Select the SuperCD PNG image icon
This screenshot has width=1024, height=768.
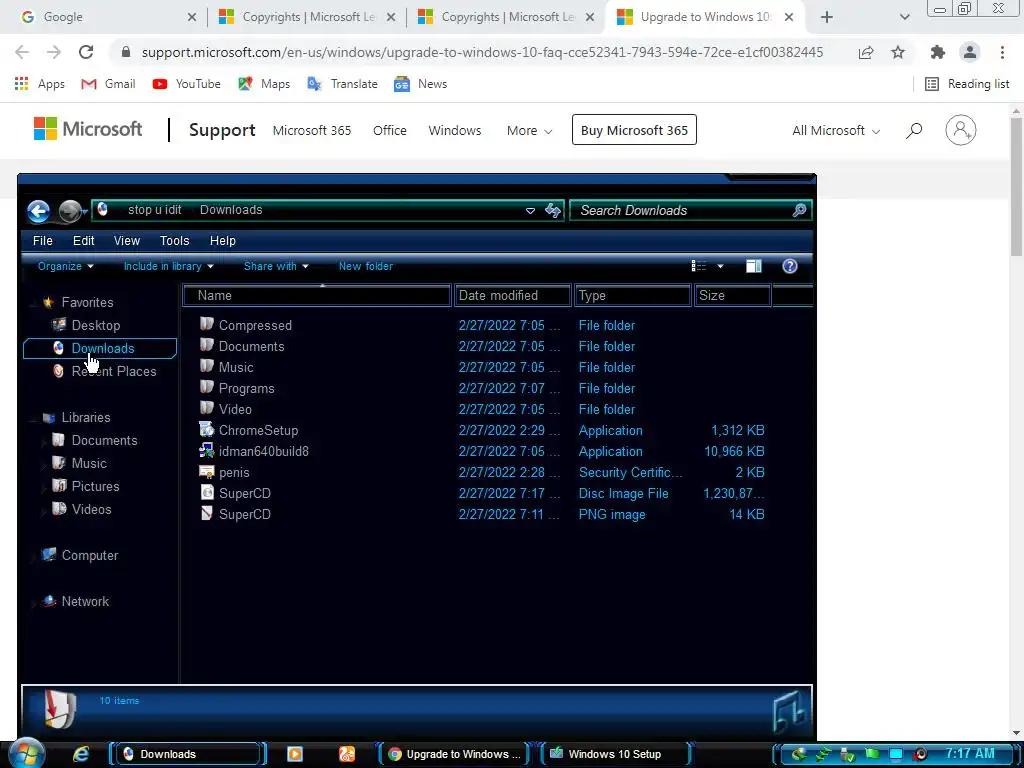pyautogui.click(x=206, y=513)
